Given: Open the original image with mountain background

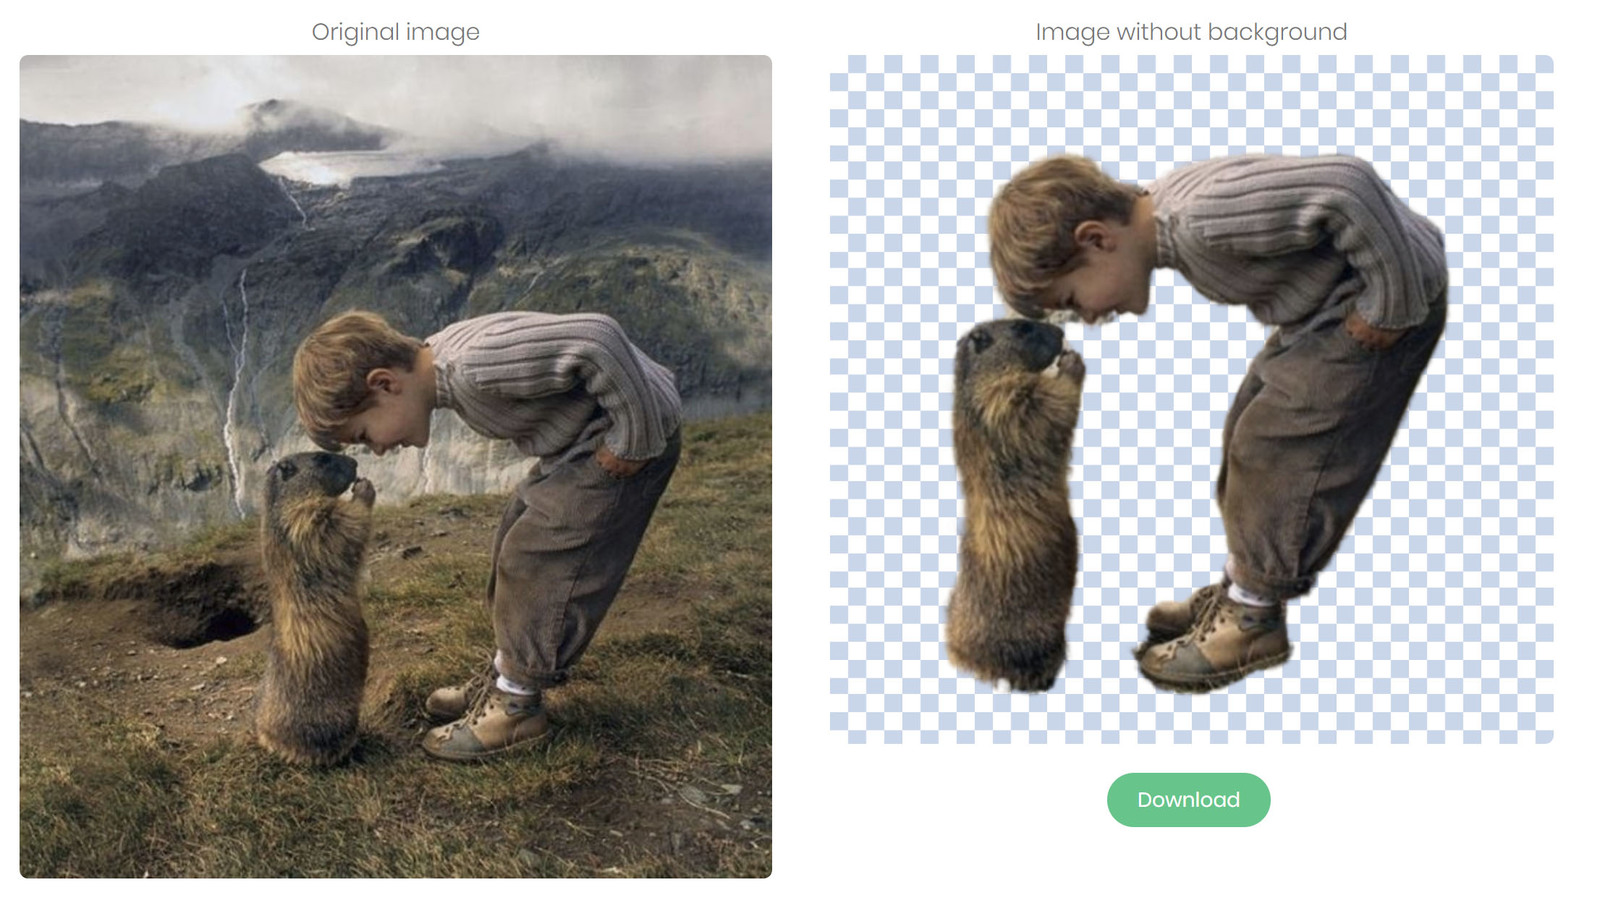Looking at the screenshot, I should pos(396,467).
